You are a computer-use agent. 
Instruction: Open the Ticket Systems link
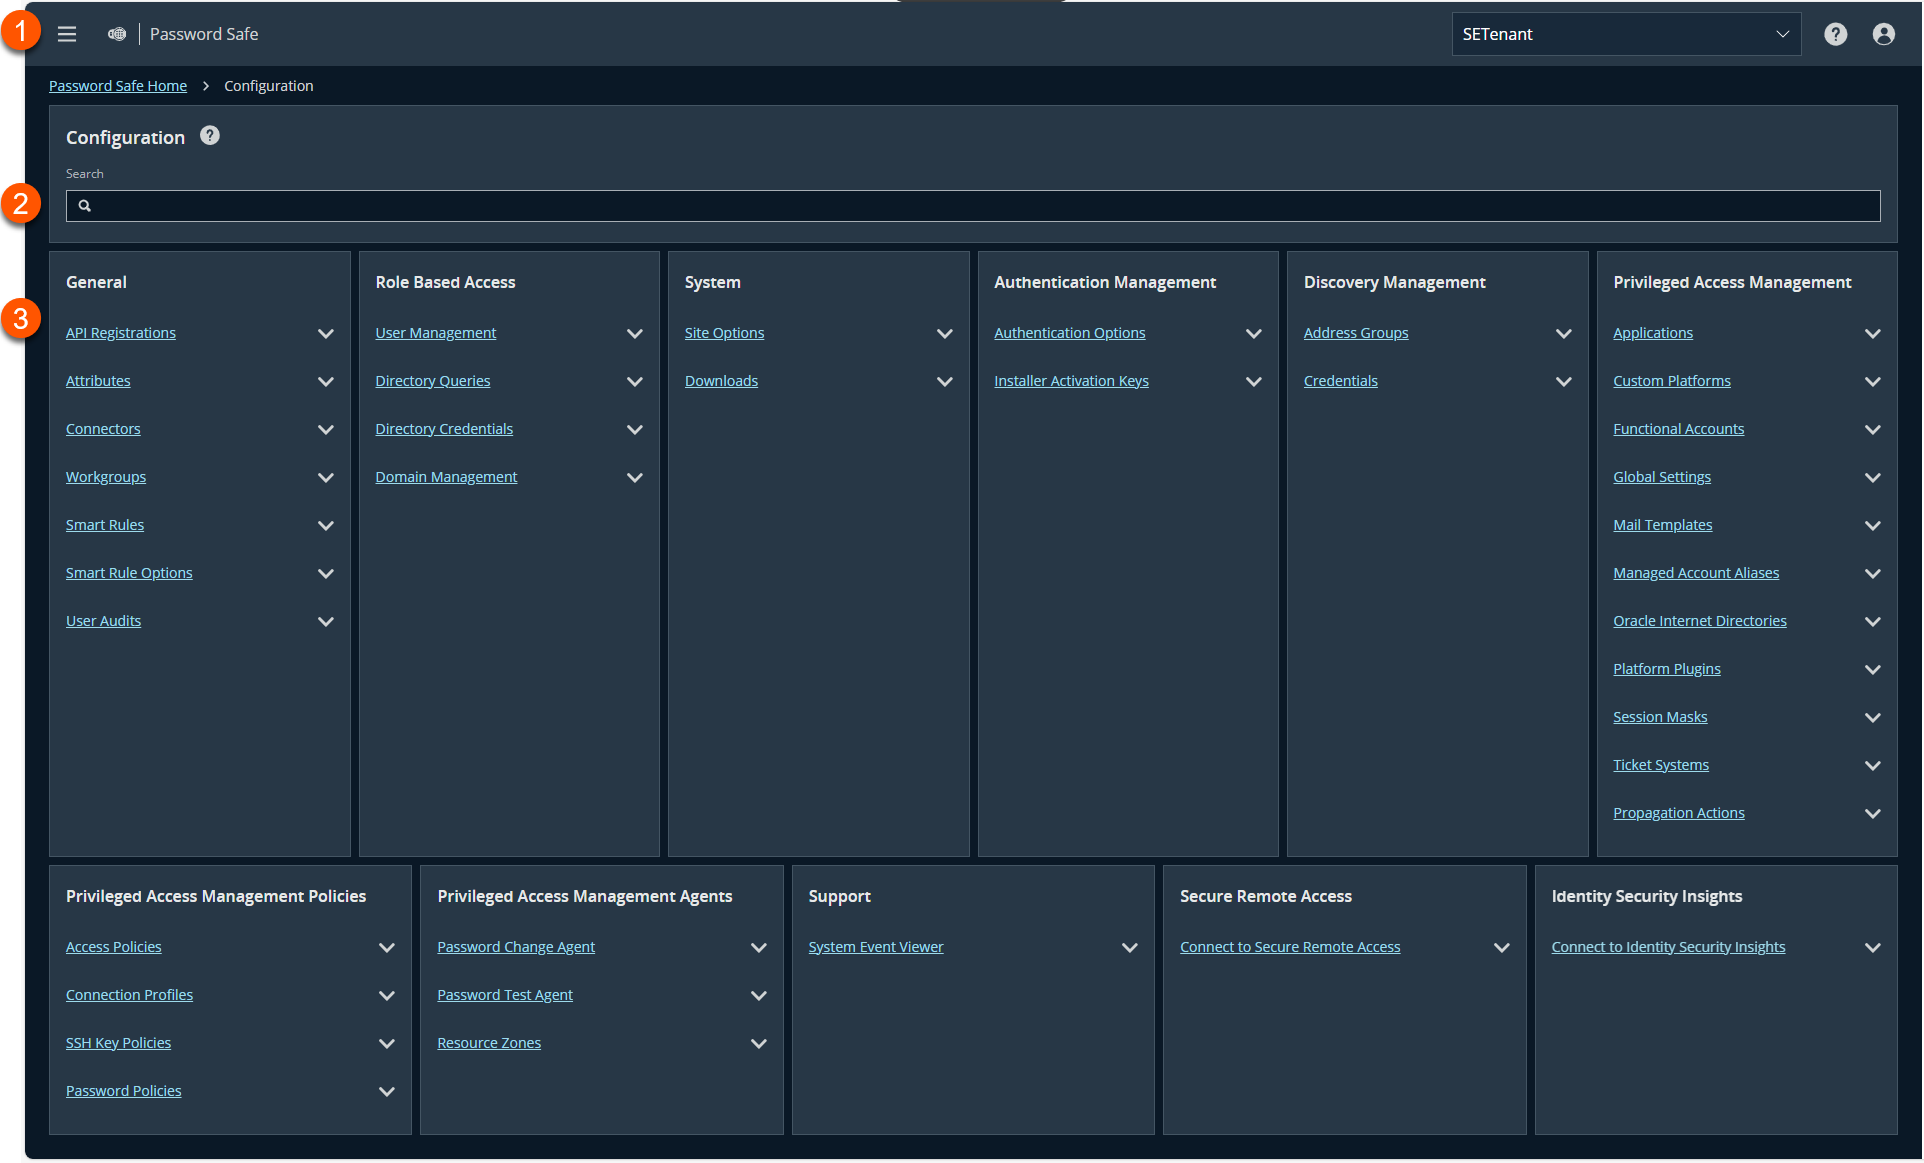[1661, 765]
